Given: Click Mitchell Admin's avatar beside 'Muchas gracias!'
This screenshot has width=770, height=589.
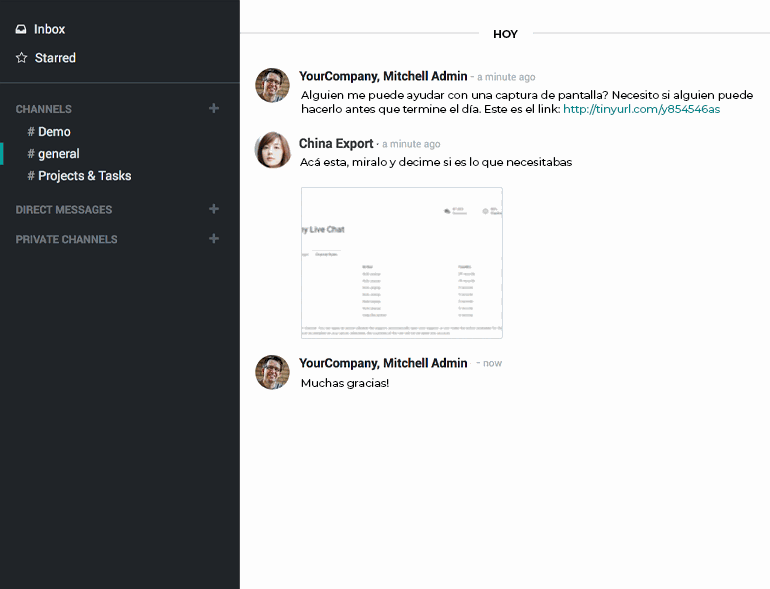Looking at the screenshot, I should tap(272, 371).
